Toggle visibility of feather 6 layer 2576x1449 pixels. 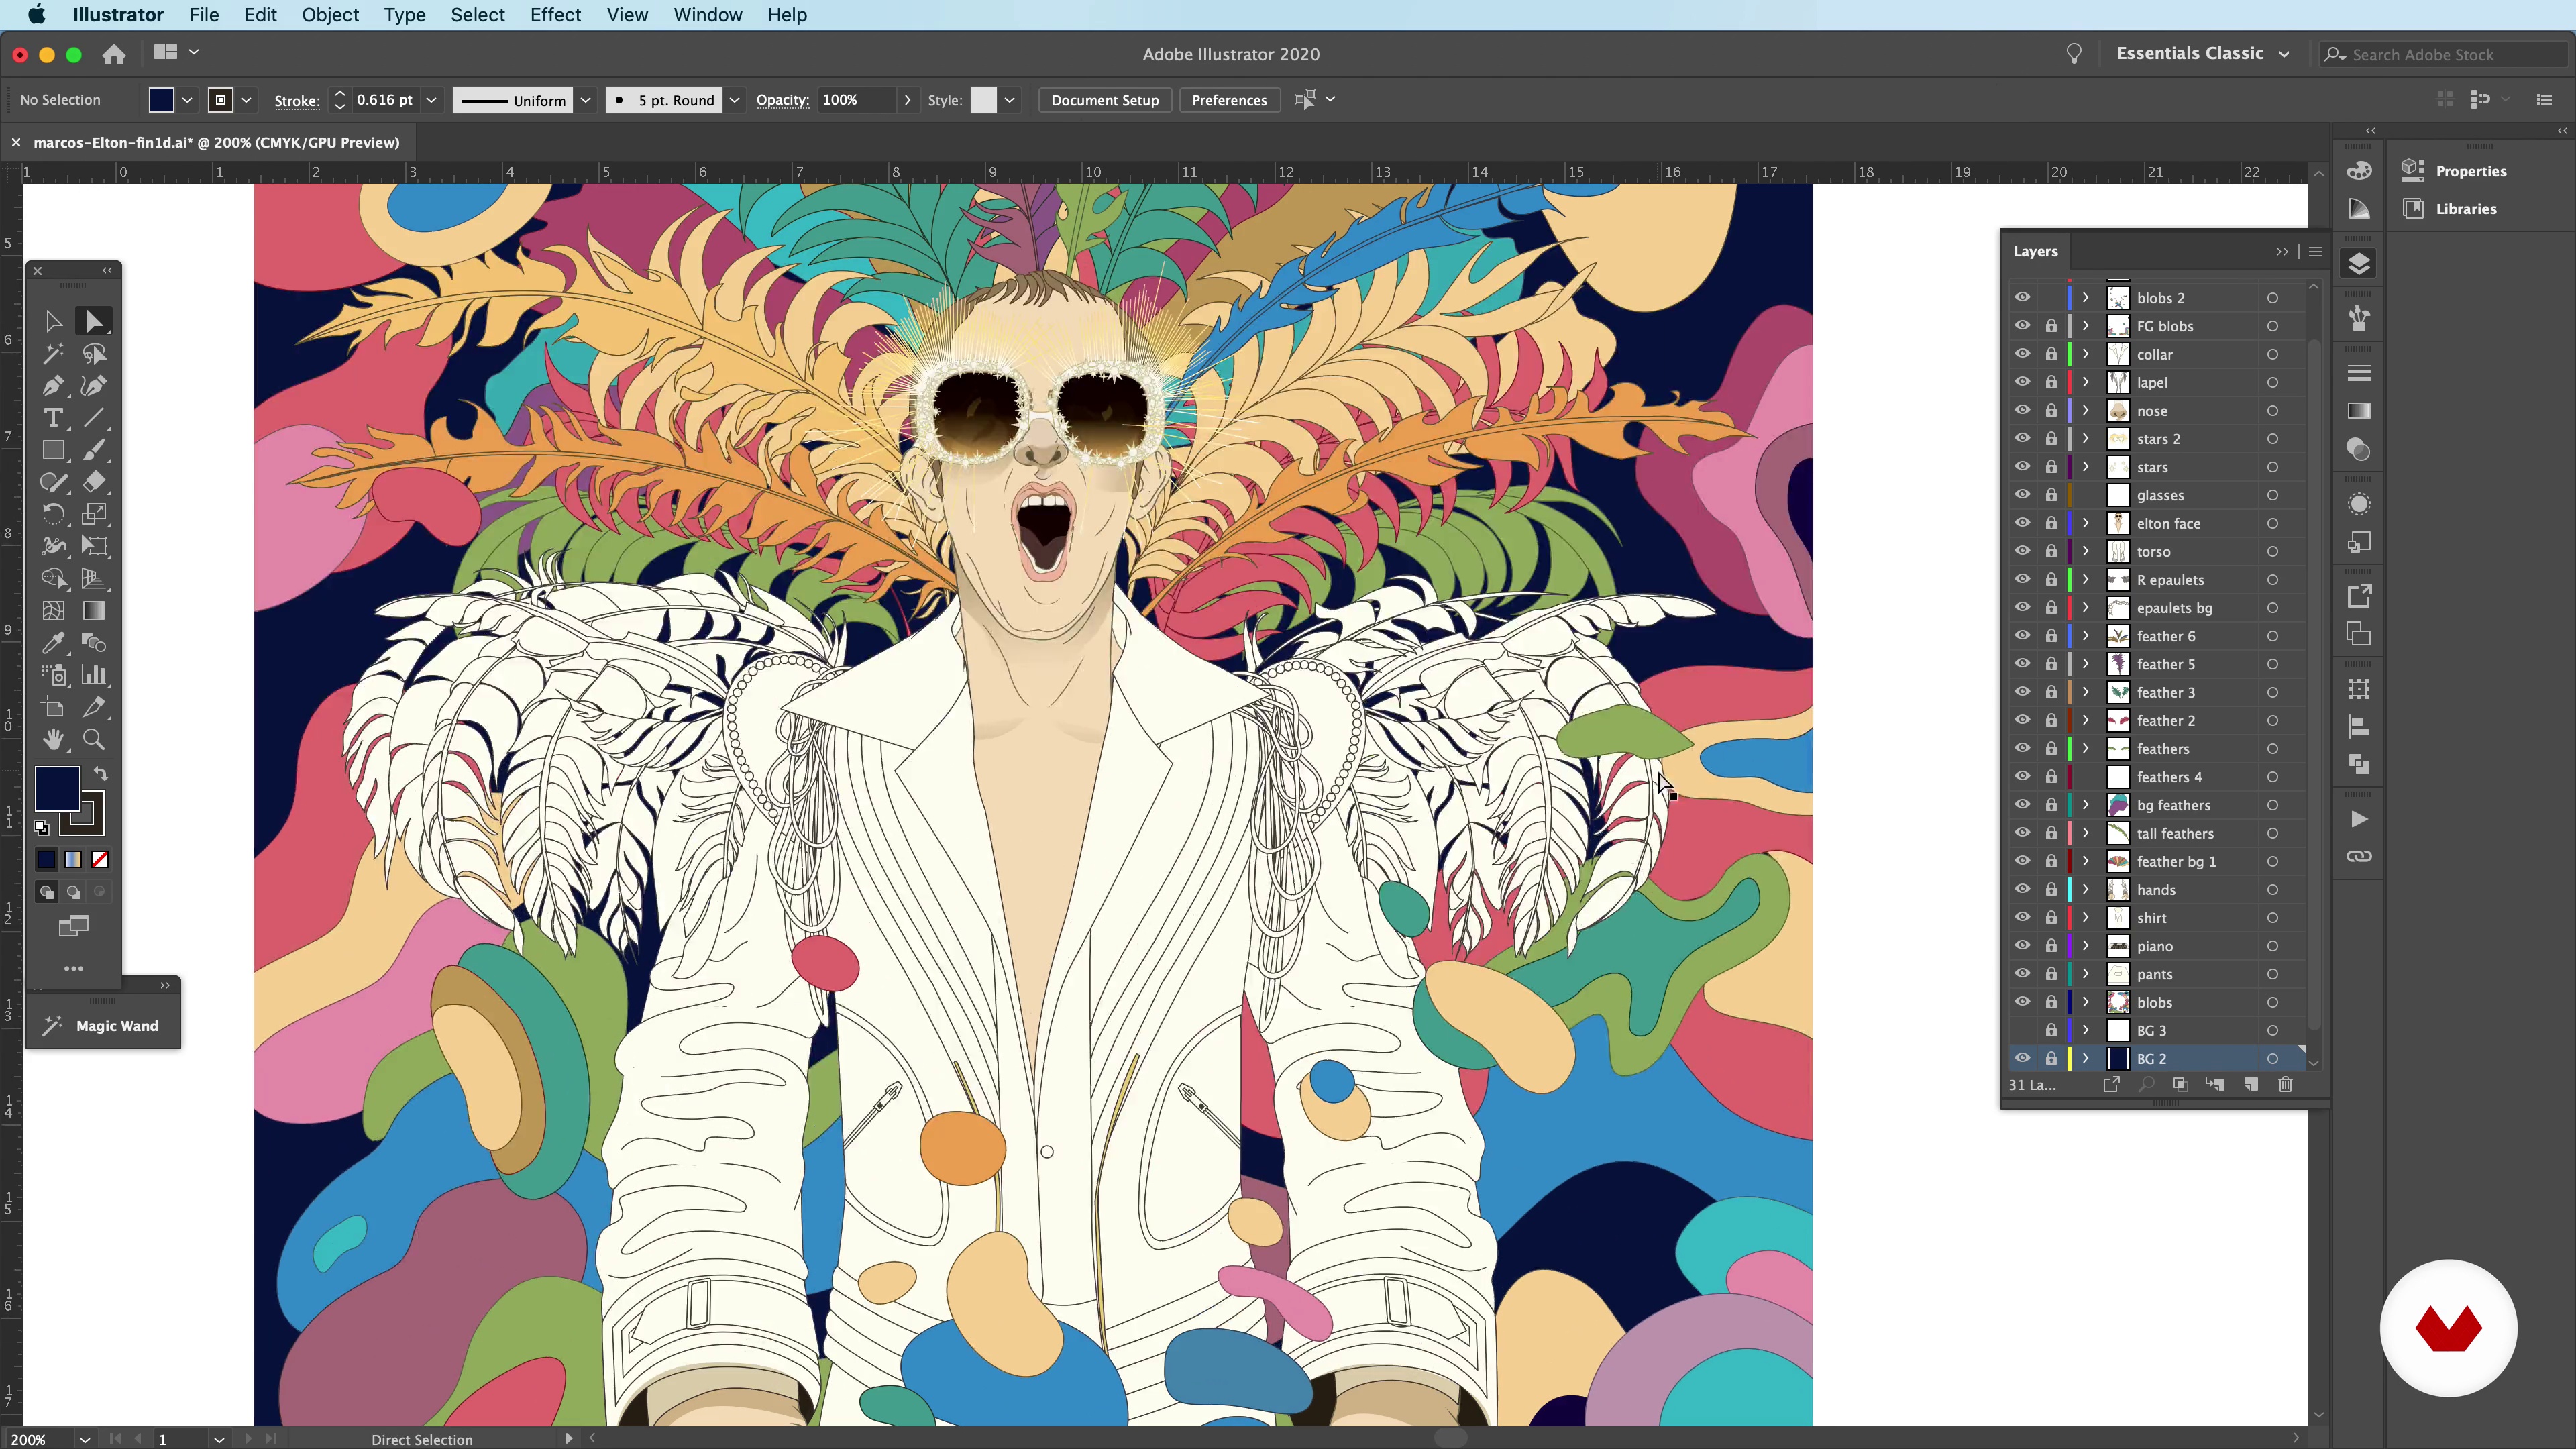click(2022, 635)
